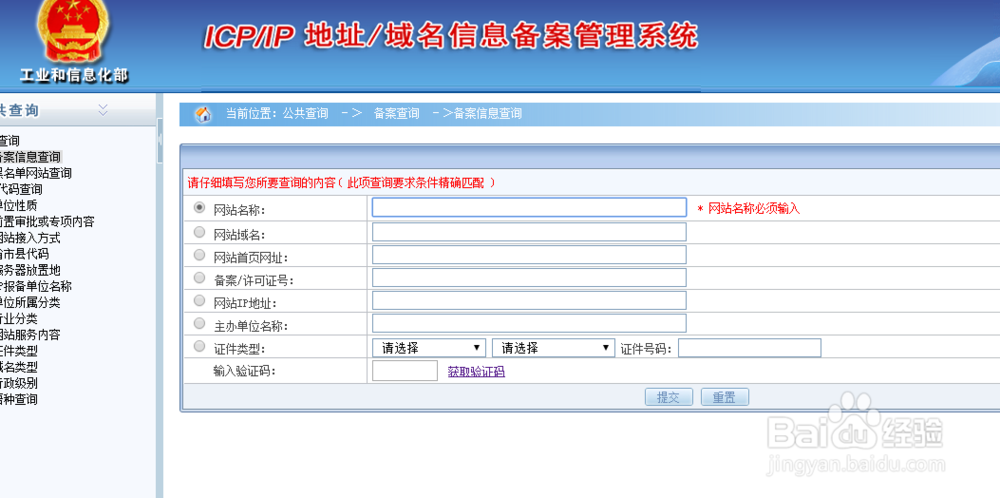Focus the 证件号码 text field
Screen dimensions: 1000x498
pyautogui.click(x=749, y=348)
